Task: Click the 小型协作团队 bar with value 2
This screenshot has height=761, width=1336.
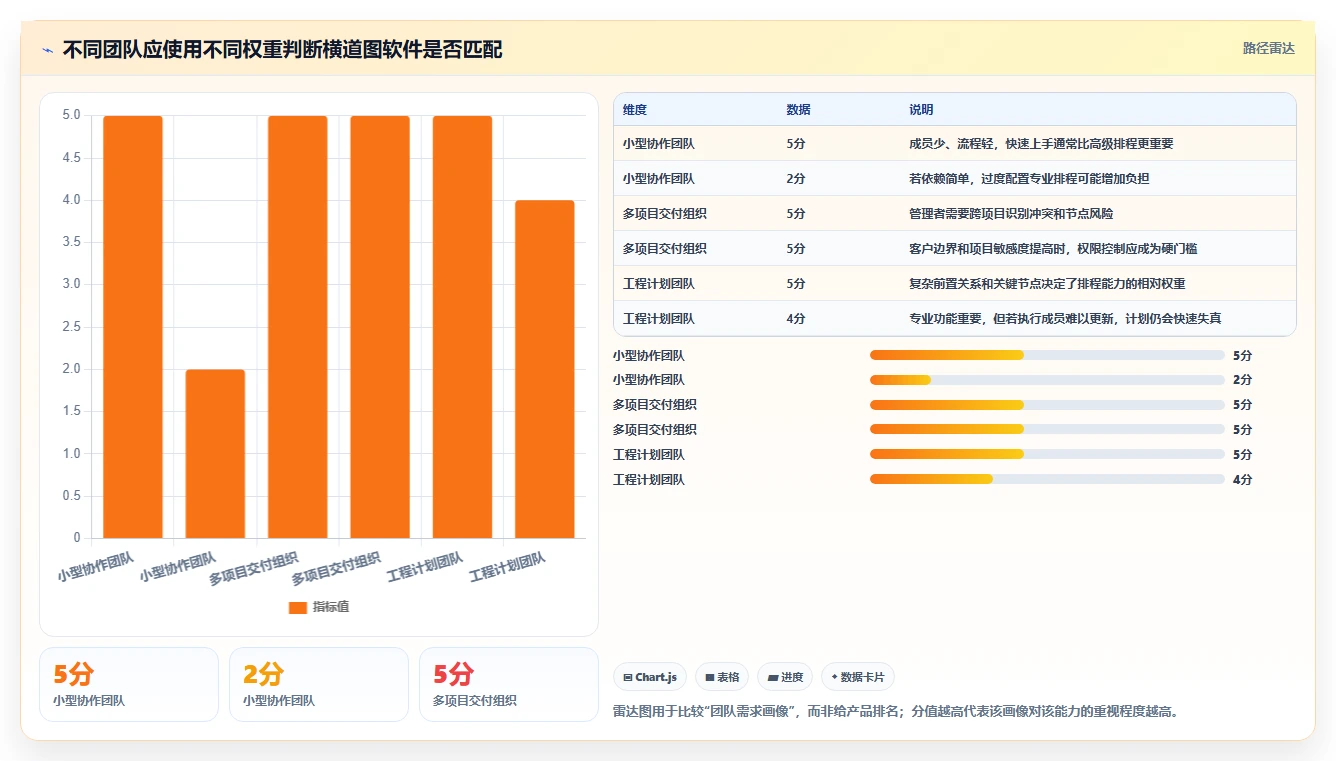Action: 215,454
